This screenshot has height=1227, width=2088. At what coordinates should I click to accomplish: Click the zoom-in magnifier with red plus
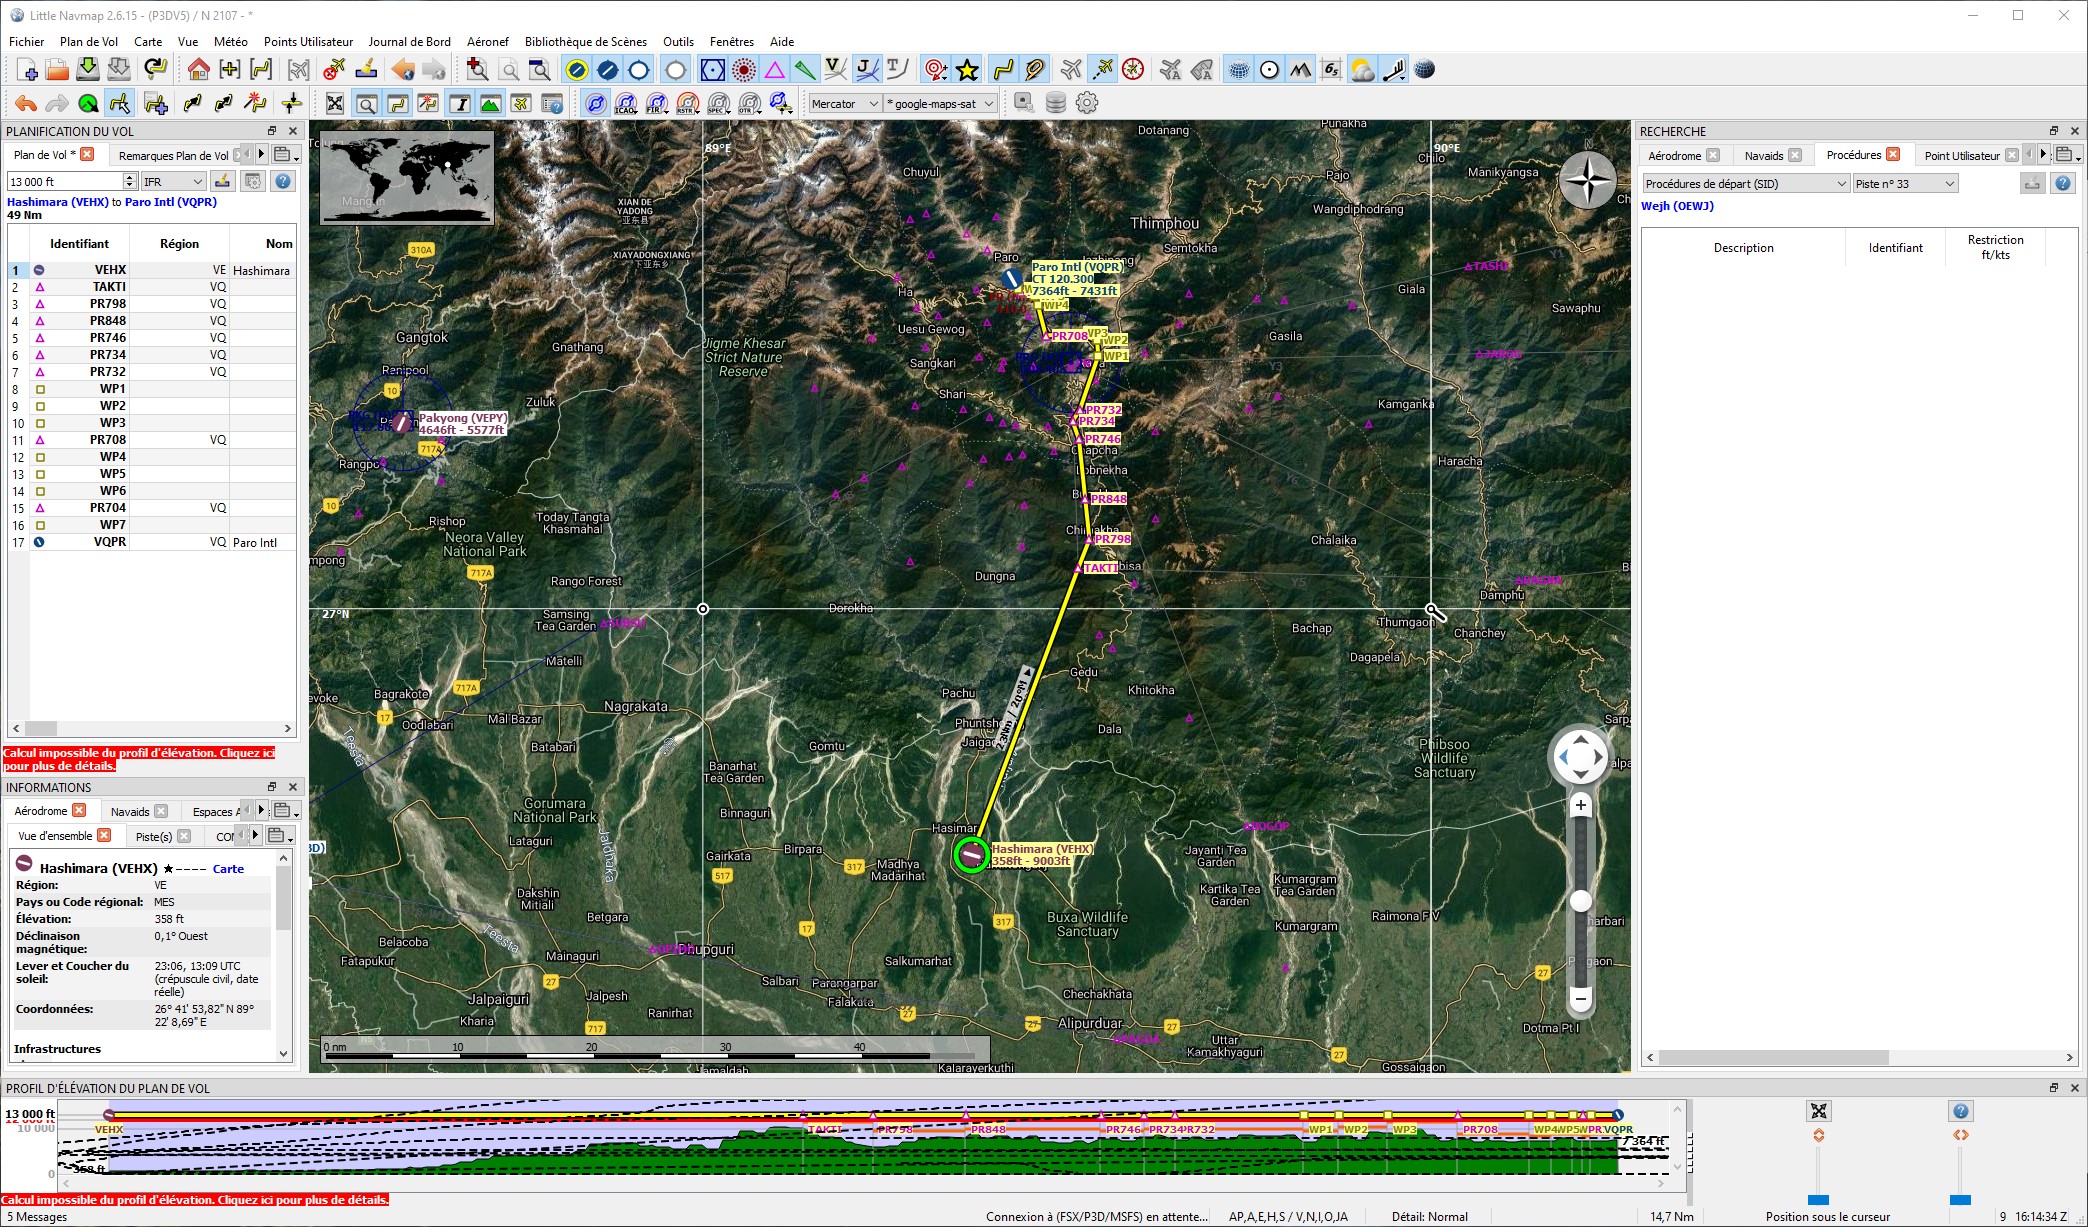click(477, 70)
